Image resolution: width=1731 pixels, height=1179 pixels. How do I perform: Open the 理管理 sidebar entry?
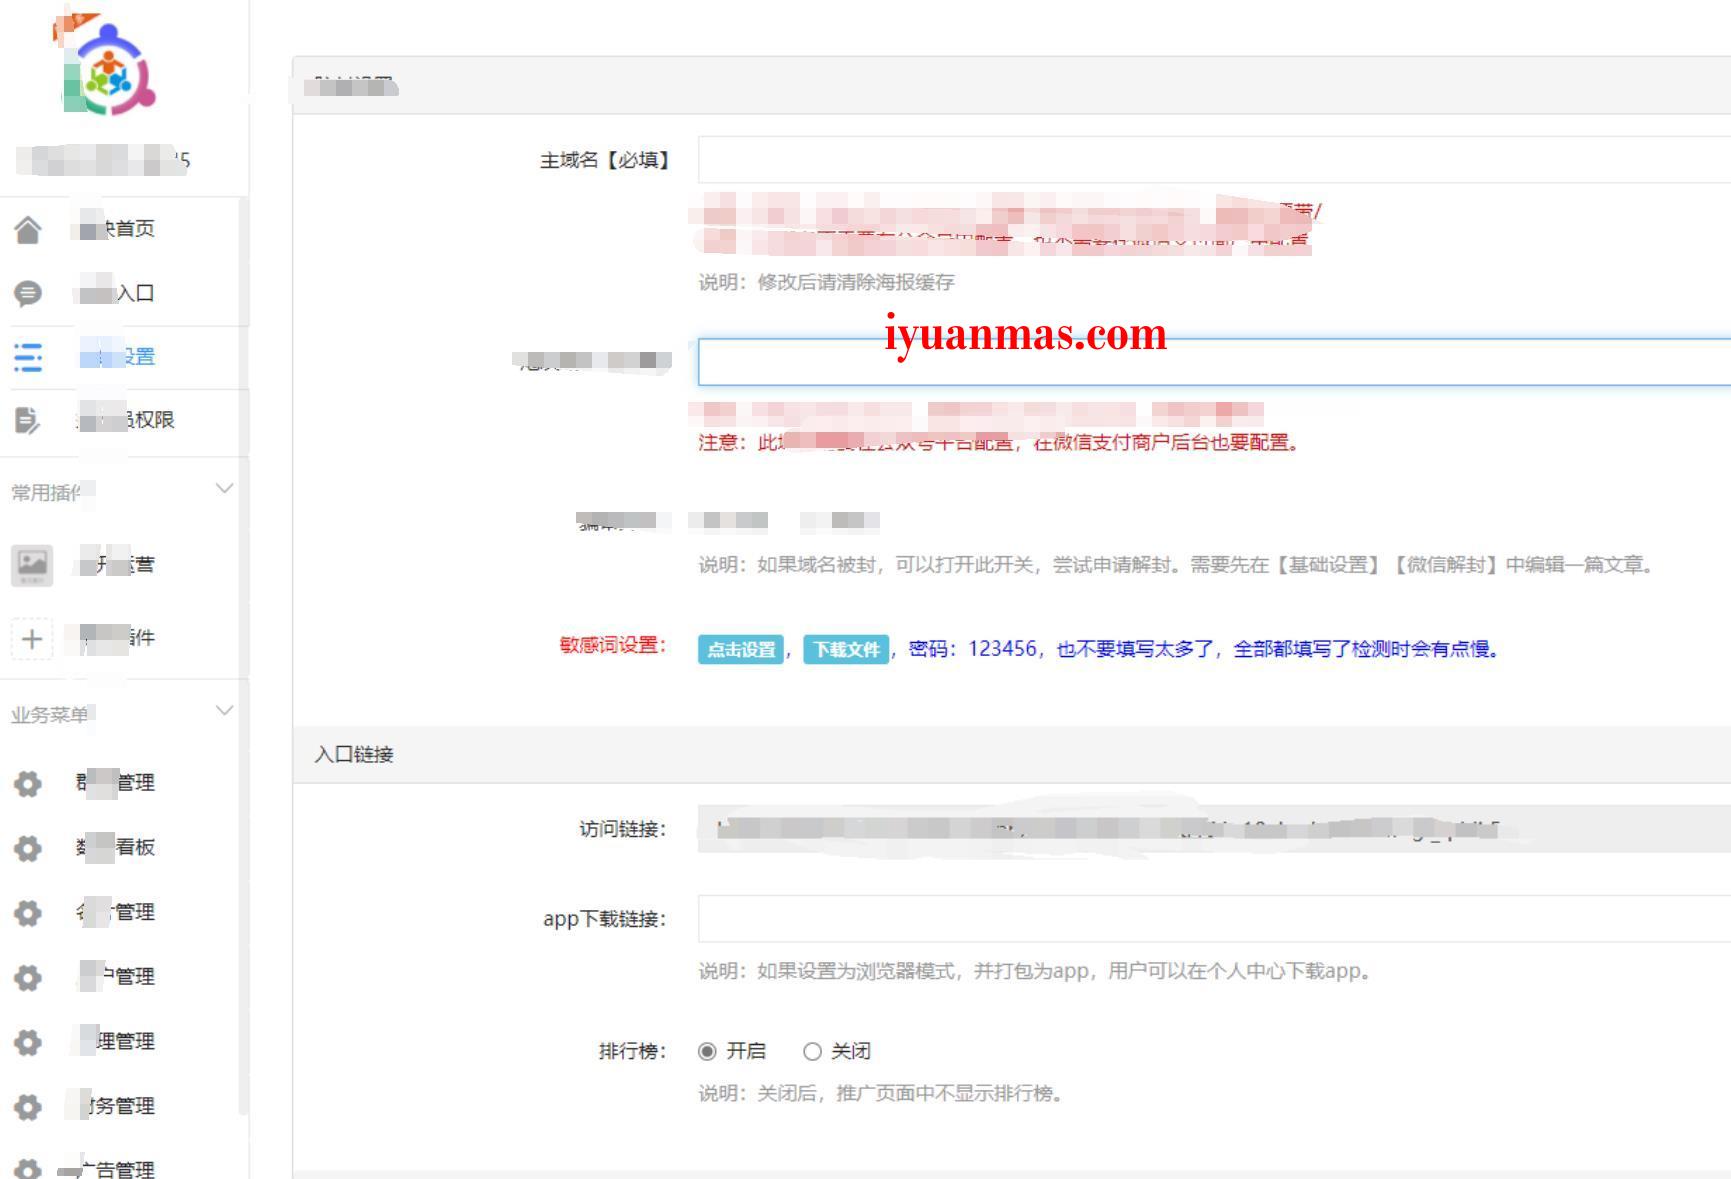coord(124,1041)
